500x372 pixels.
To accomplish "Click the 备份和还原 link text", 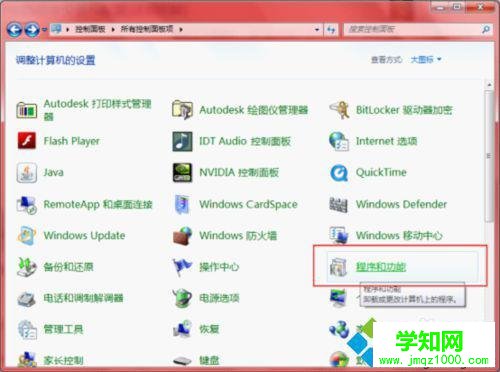I will click(x=68, y=267).
